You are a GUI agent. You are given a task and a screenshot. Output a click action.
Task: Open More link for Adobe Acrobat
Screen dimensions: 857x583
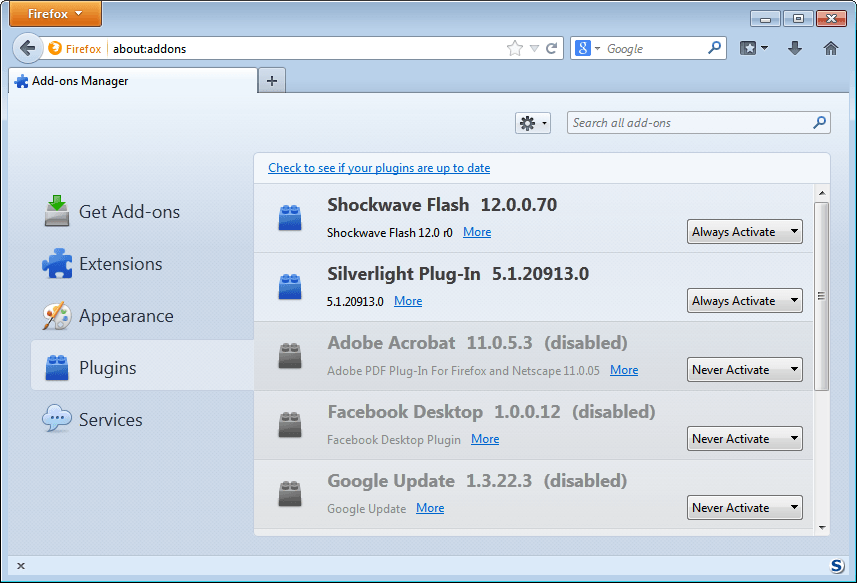(x=624, y=370)
